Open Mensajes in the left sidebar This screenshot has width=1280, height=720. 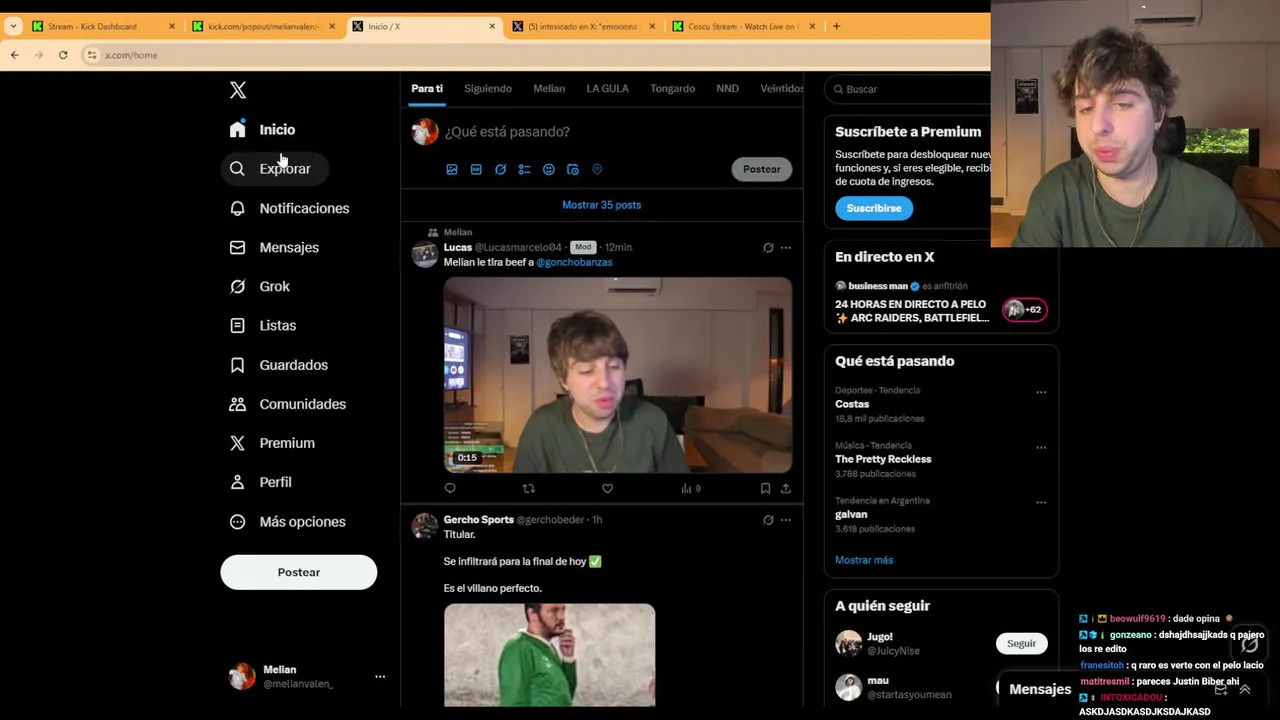pos(275,247)
